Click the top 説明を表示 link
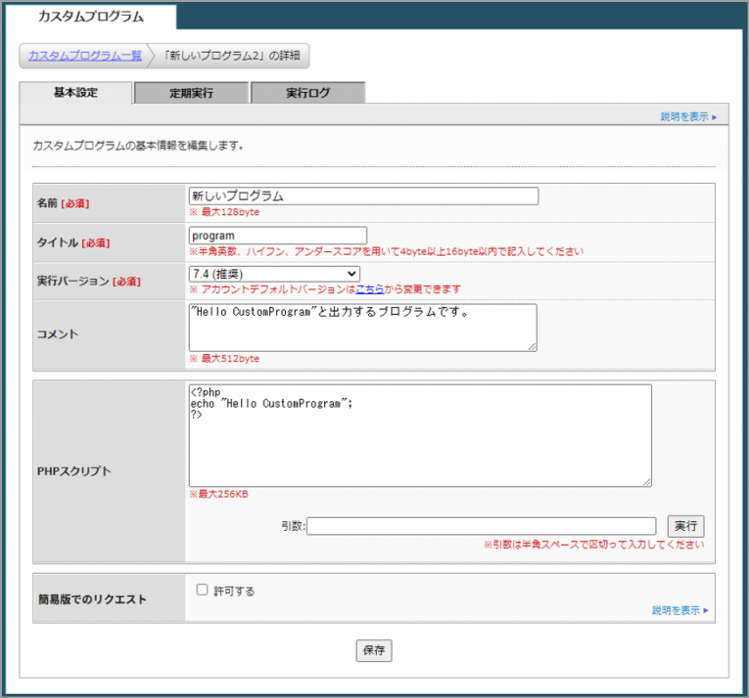The height and width of the screenshot is (698, 749). click(x=688, y=117)
